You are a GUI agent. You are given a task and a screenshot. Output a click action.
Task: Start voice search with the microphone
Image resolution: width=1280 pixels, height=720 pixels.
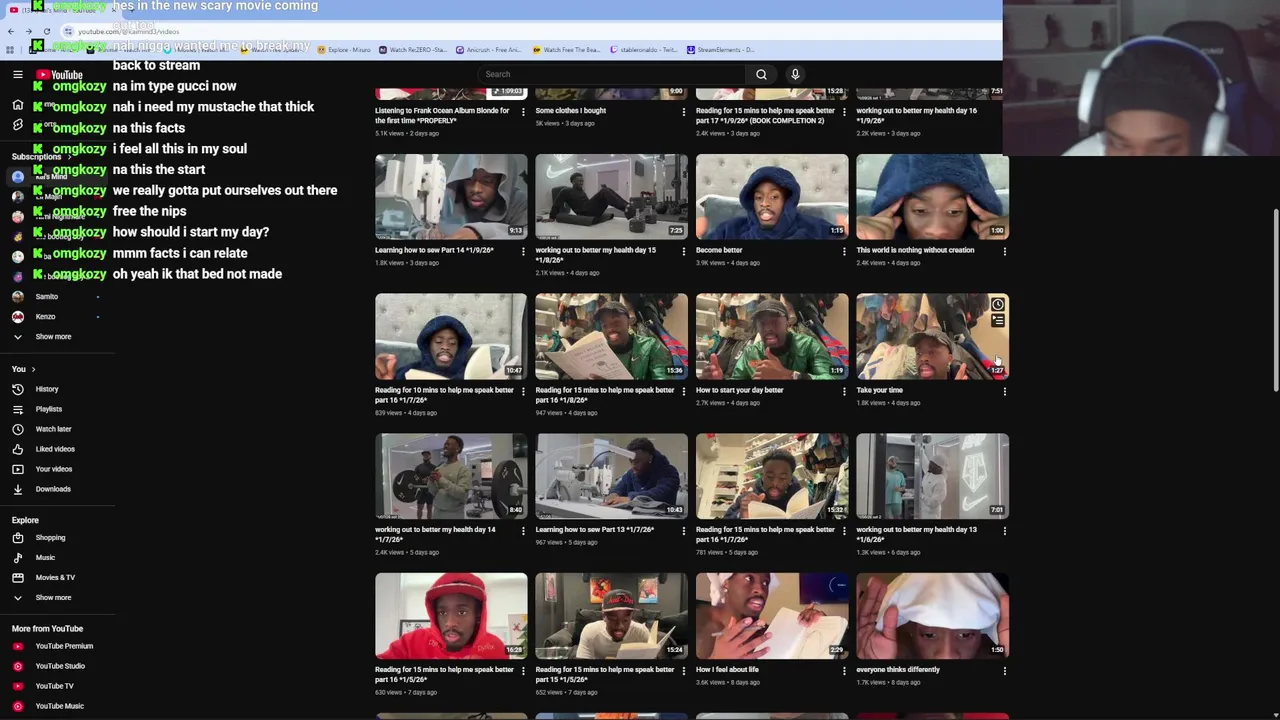click(x=795, y=74)
